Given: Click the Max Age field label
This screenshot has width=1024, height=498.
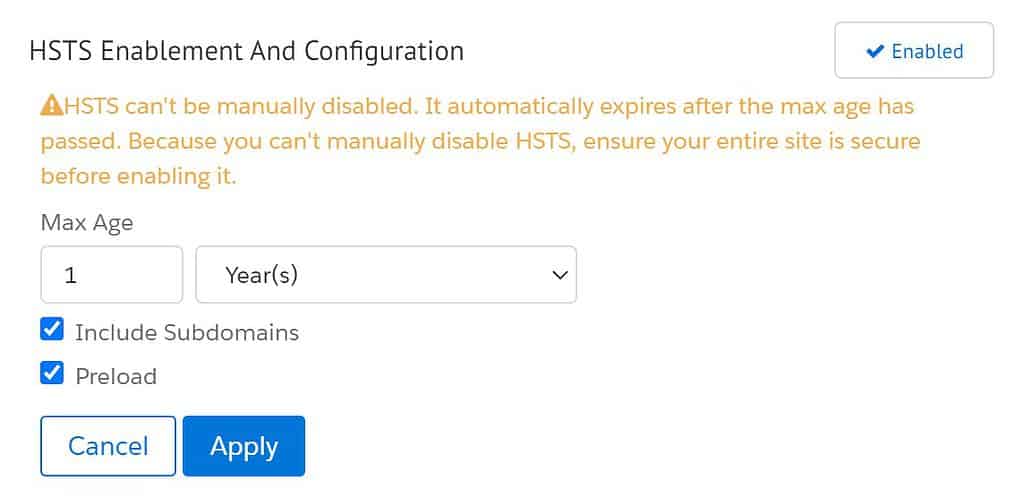Looking at the screenshot, I should (x=87, y=224).
